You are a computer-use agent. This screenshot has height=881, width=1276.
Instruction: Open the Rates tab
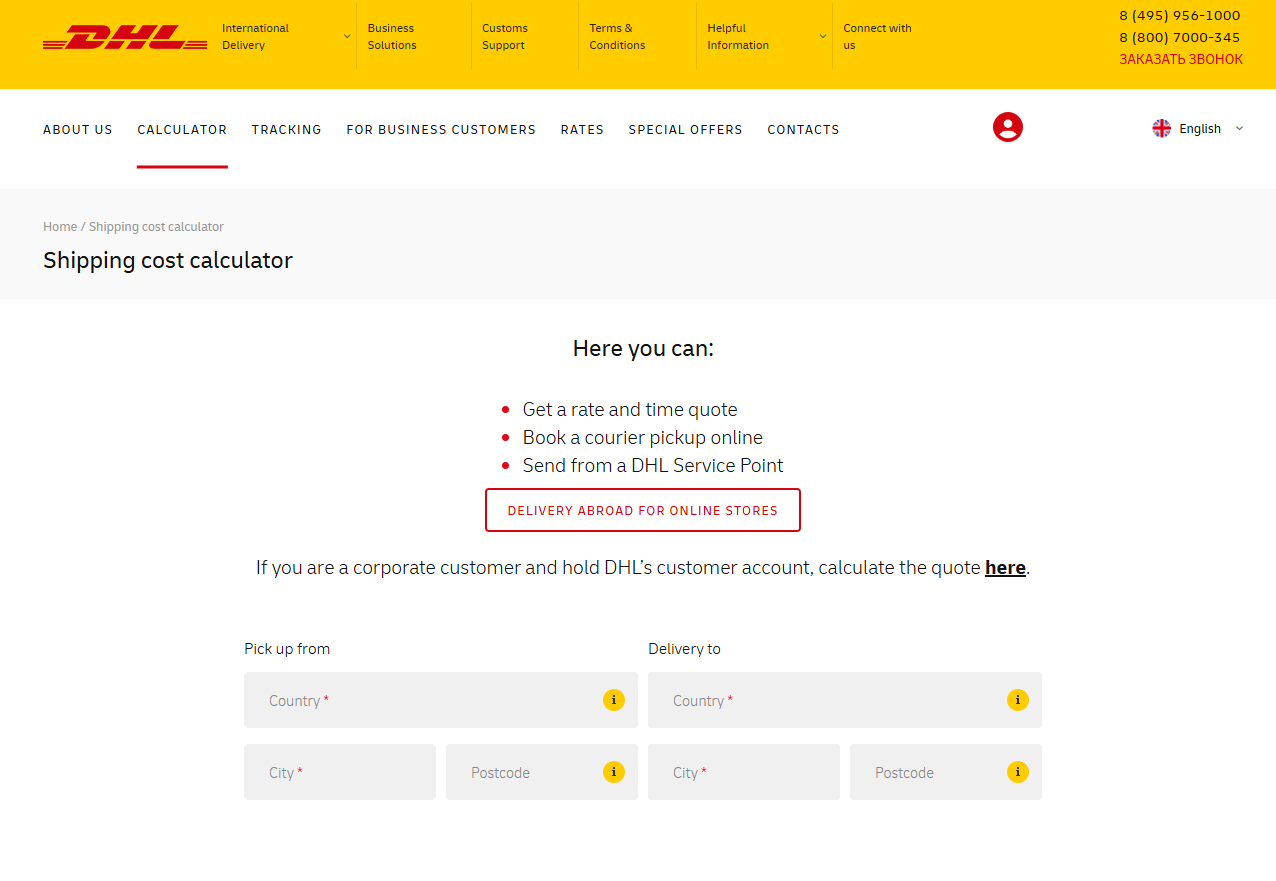click(x=582, y=129)
